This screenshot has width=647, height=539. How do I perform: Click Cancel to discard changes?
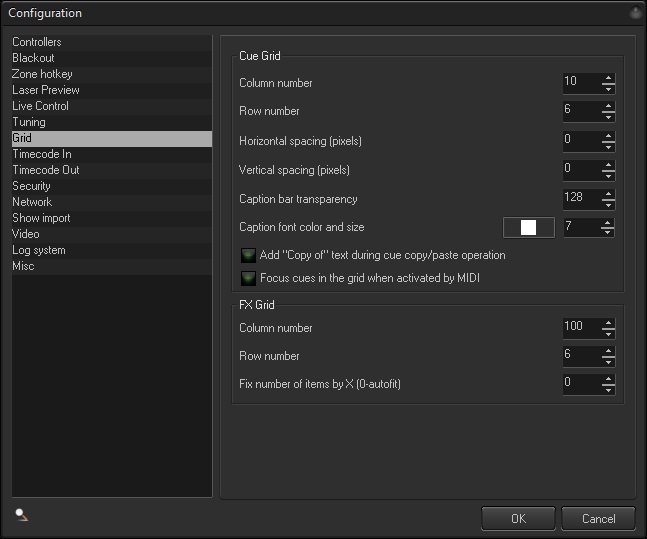point(598,518)
